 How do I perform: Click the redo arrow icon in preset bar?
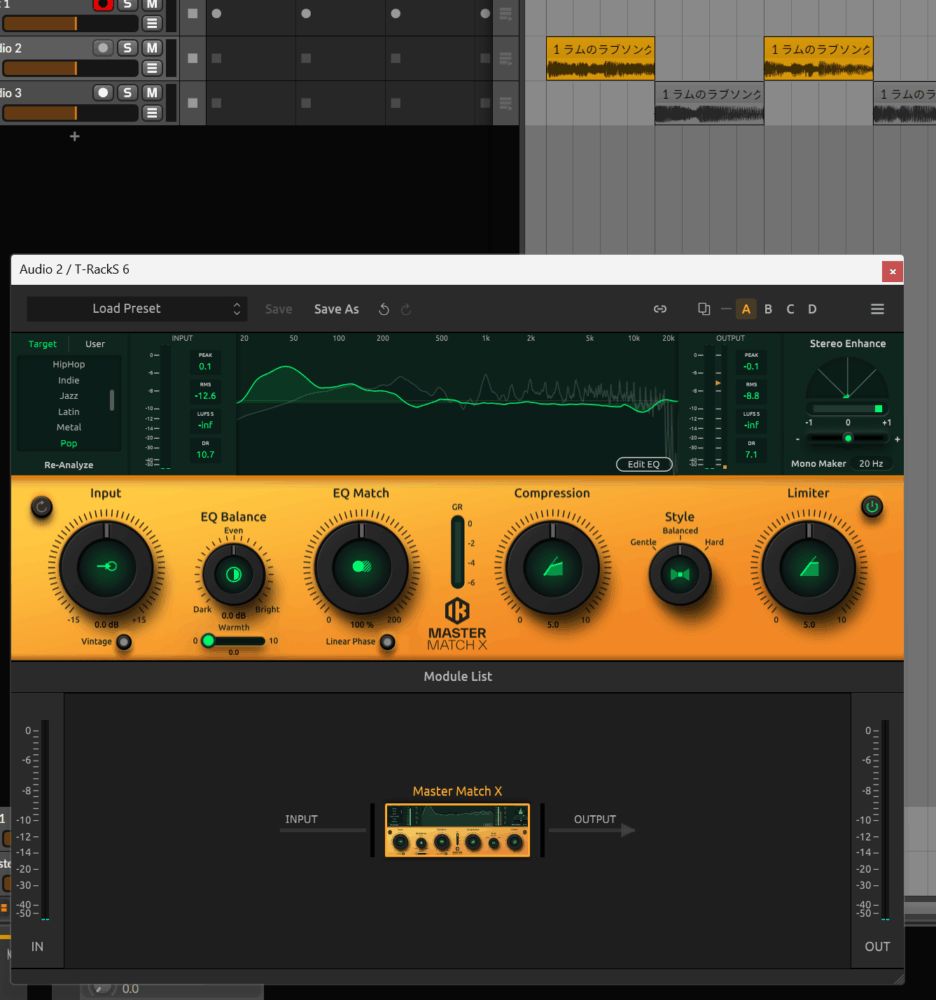coord(406,309)
